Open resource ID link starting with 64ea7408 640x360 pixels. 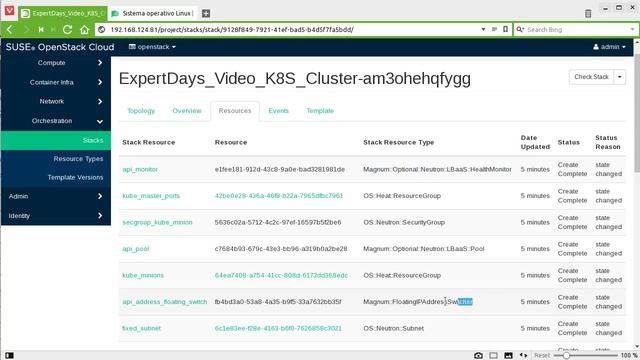pyautogui.click(x=281, y=276)
